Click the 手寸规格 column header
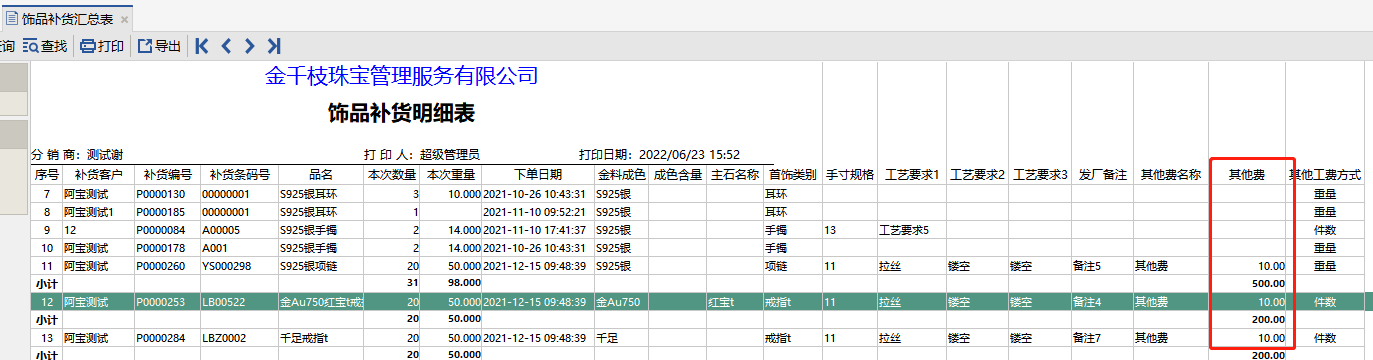 pyautogui.click(x=850, y=175)
